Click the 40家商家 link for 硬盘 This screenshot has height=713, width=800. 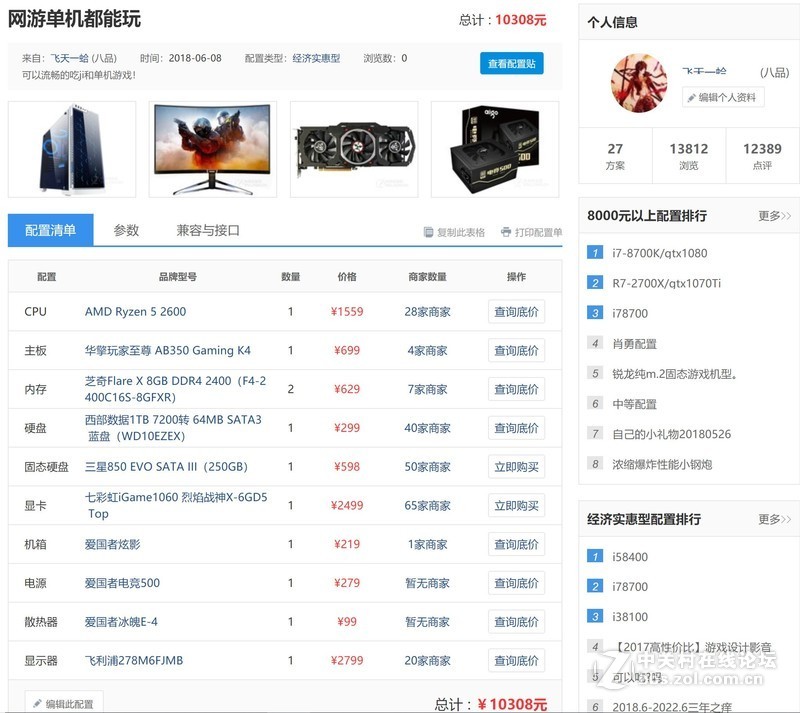point(428,428)
